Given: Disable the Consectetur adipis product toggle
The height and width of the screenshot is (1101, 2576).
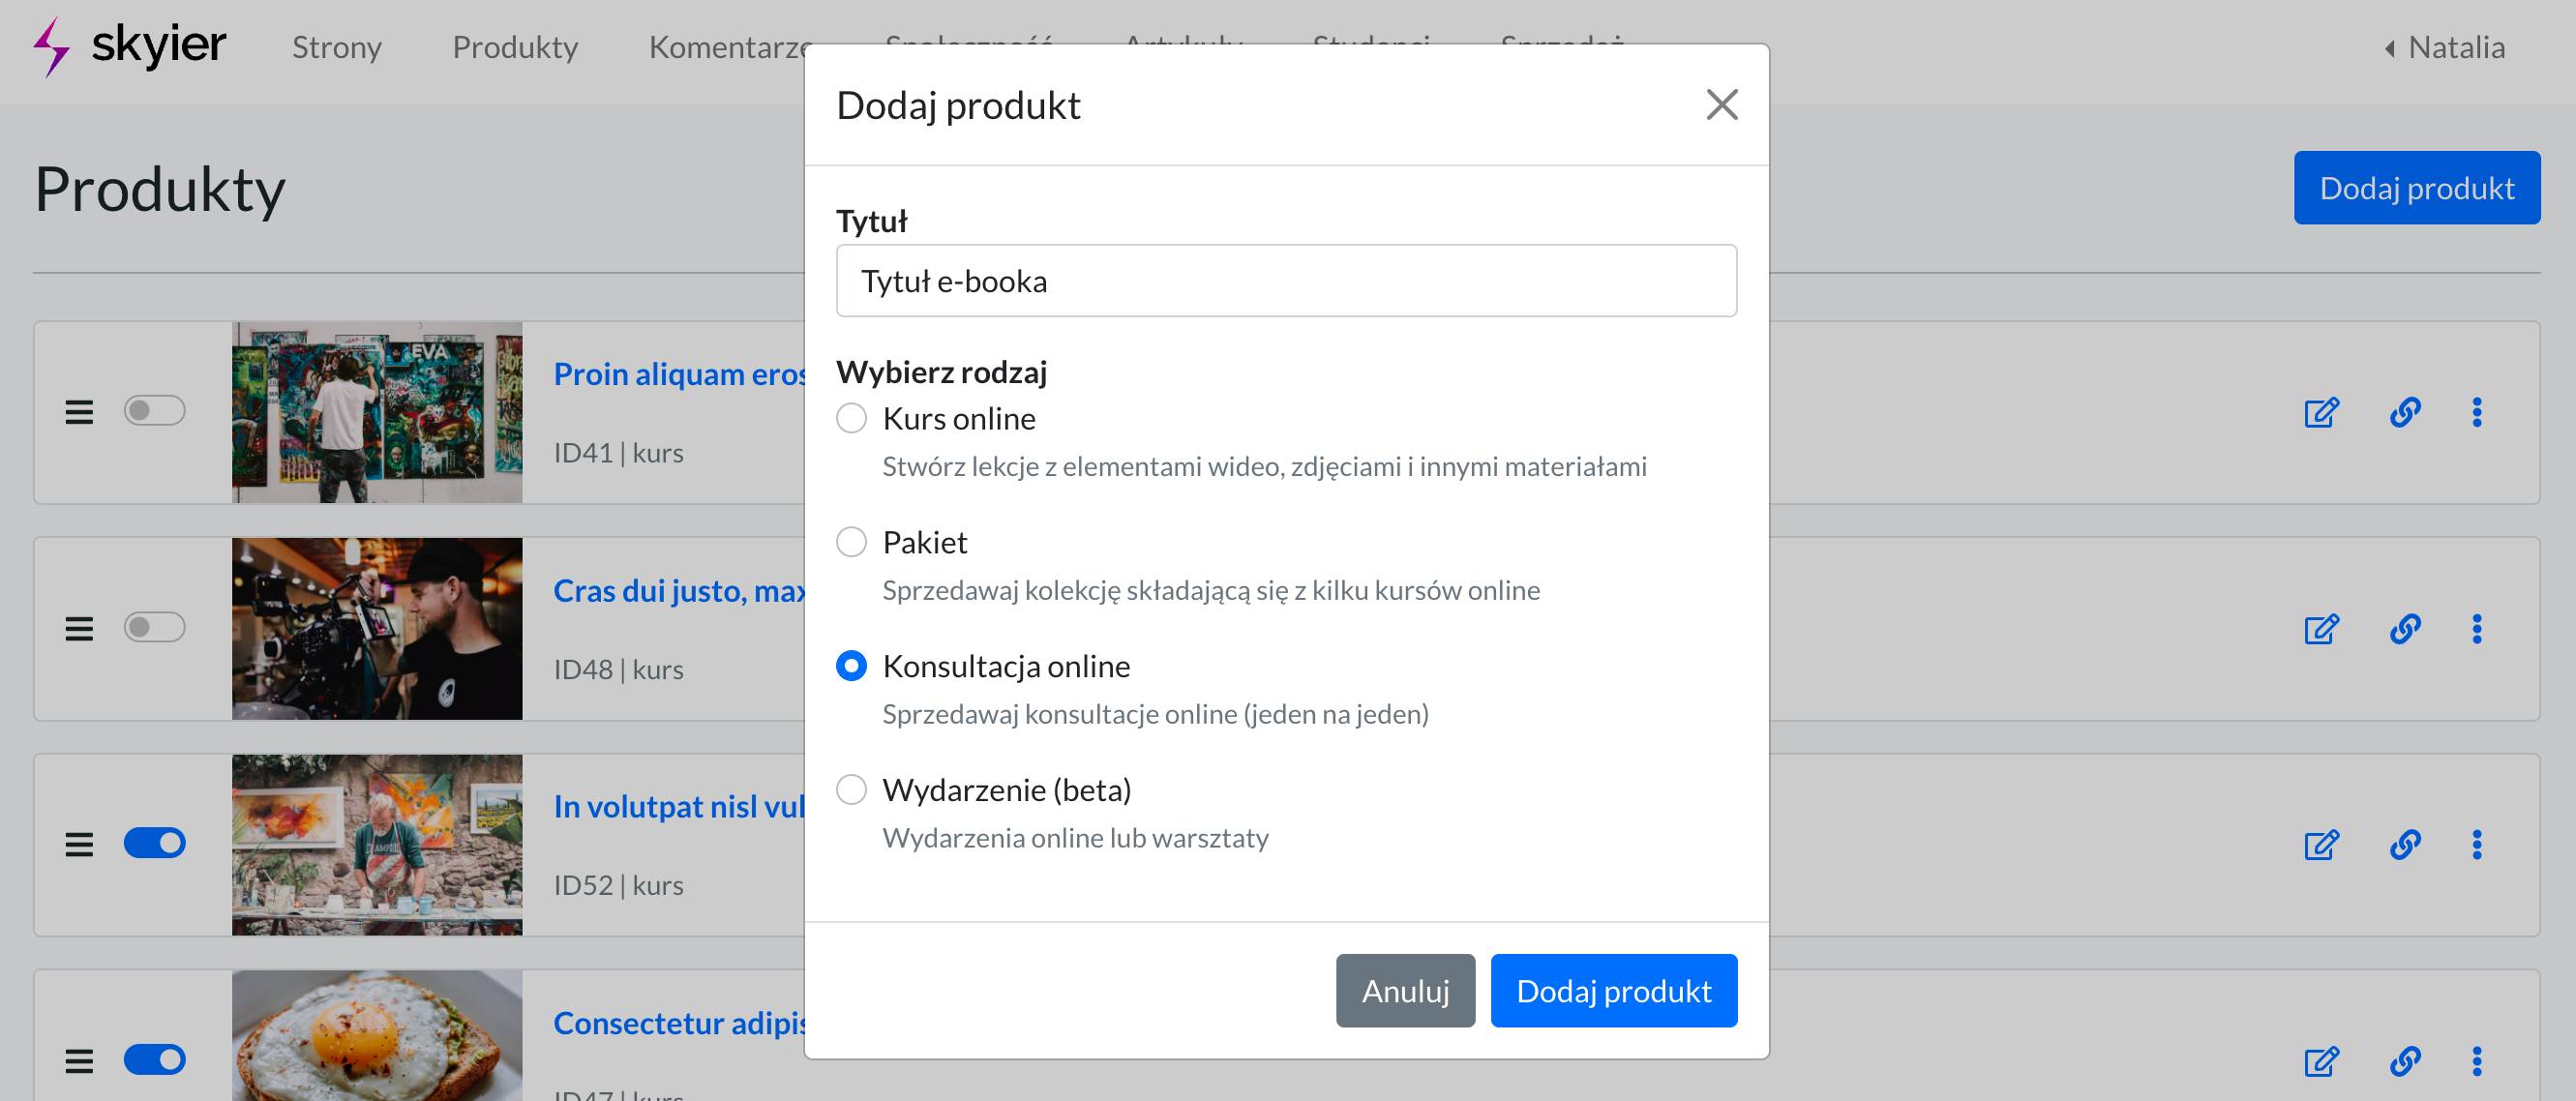Looking at the screenshot, I should tap(154, 1059).
